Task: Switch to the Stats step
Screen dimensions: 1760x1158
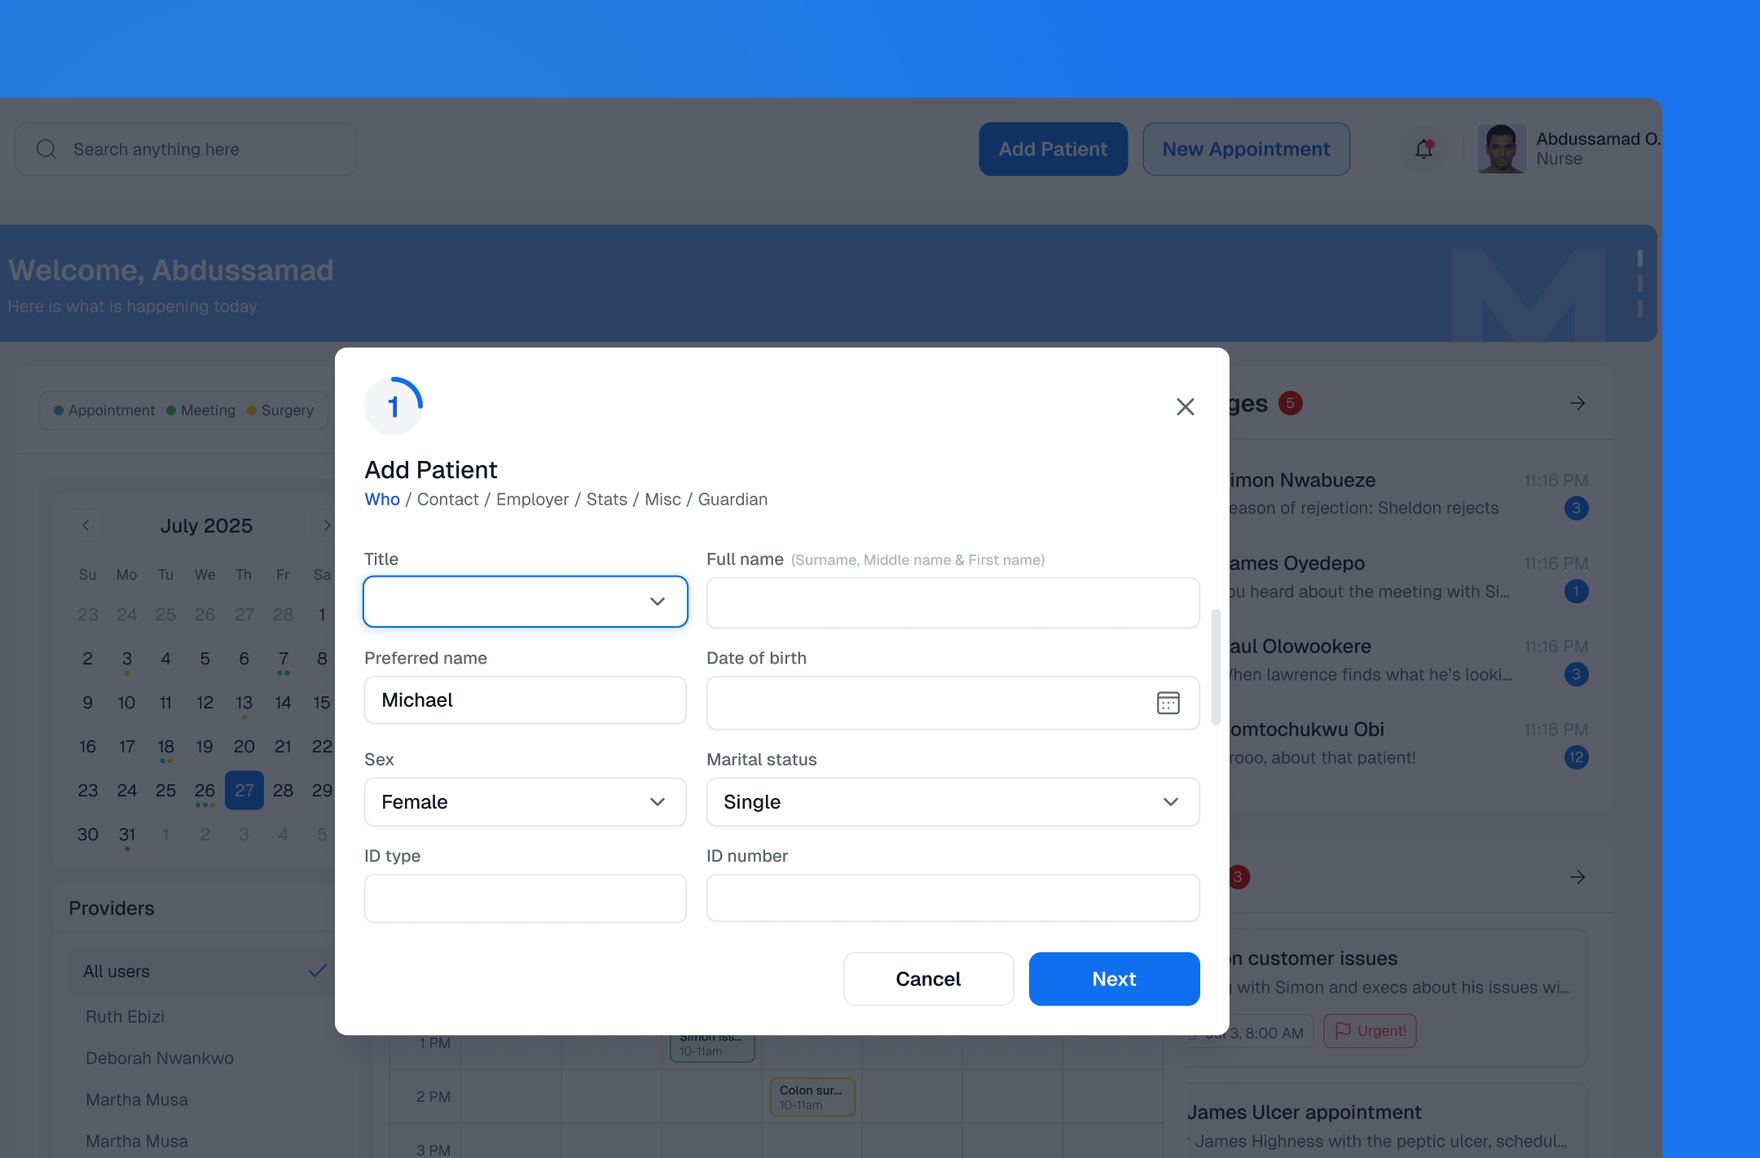Action: coord(607,499)
